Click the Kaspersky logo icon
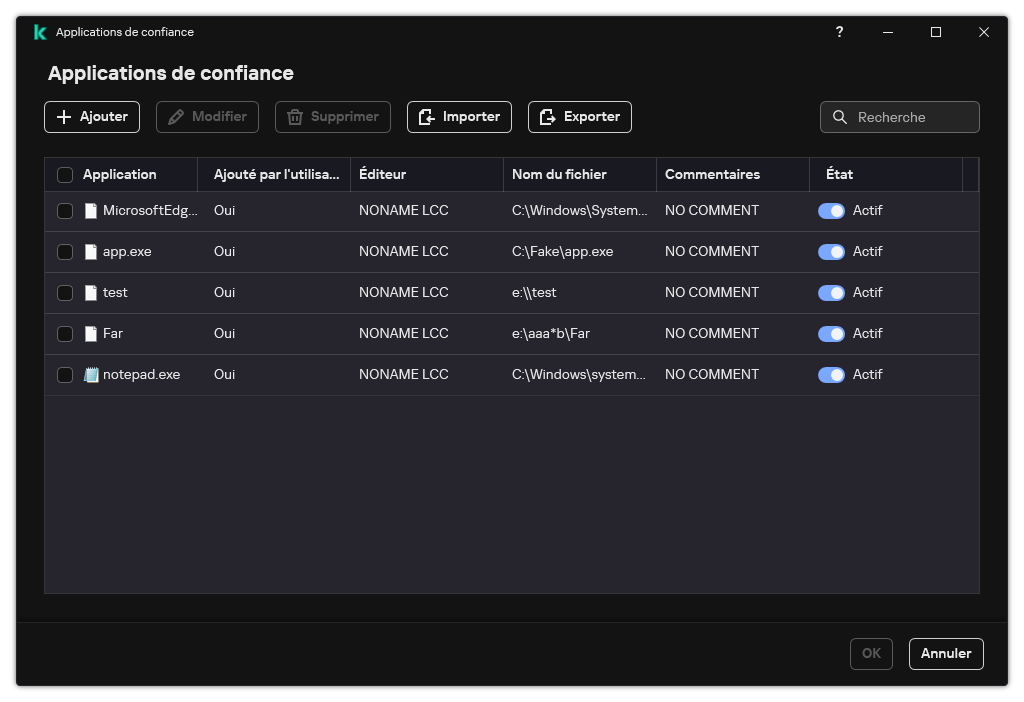This screenshot has height=702, width=1024. [40, 32]
